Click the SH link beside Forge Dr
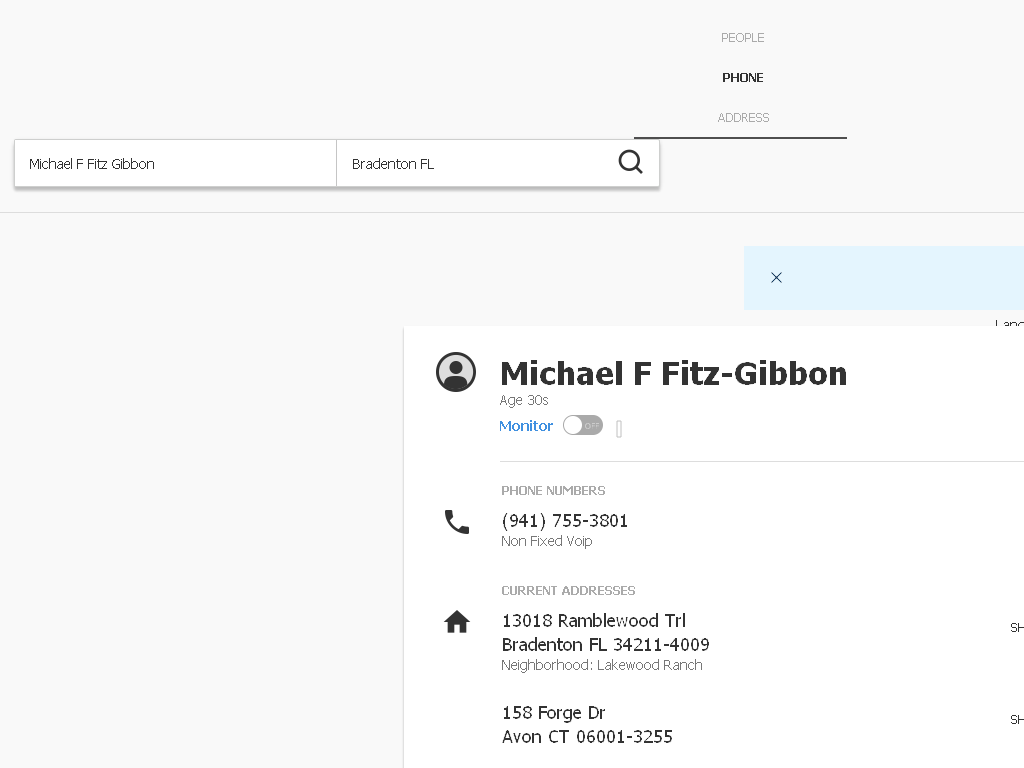Viewport: 1024px width, 768px height. point(1017,720)
